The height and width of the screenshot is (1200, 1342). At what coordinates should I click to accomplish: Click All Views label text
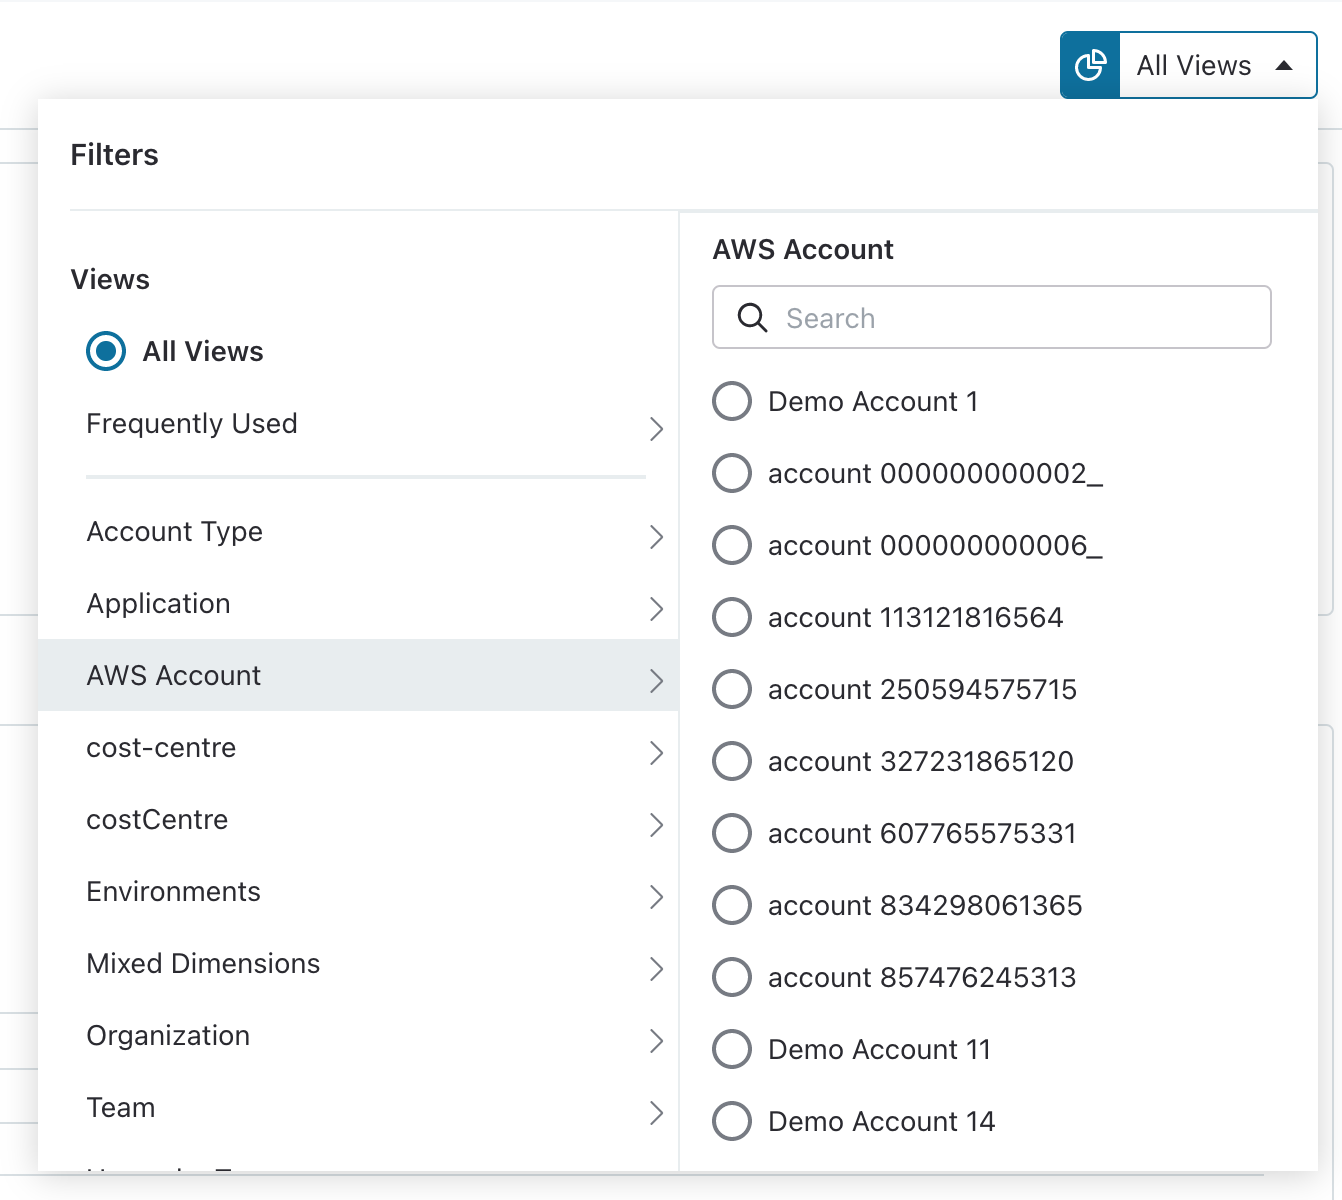(x=203, y=352)
